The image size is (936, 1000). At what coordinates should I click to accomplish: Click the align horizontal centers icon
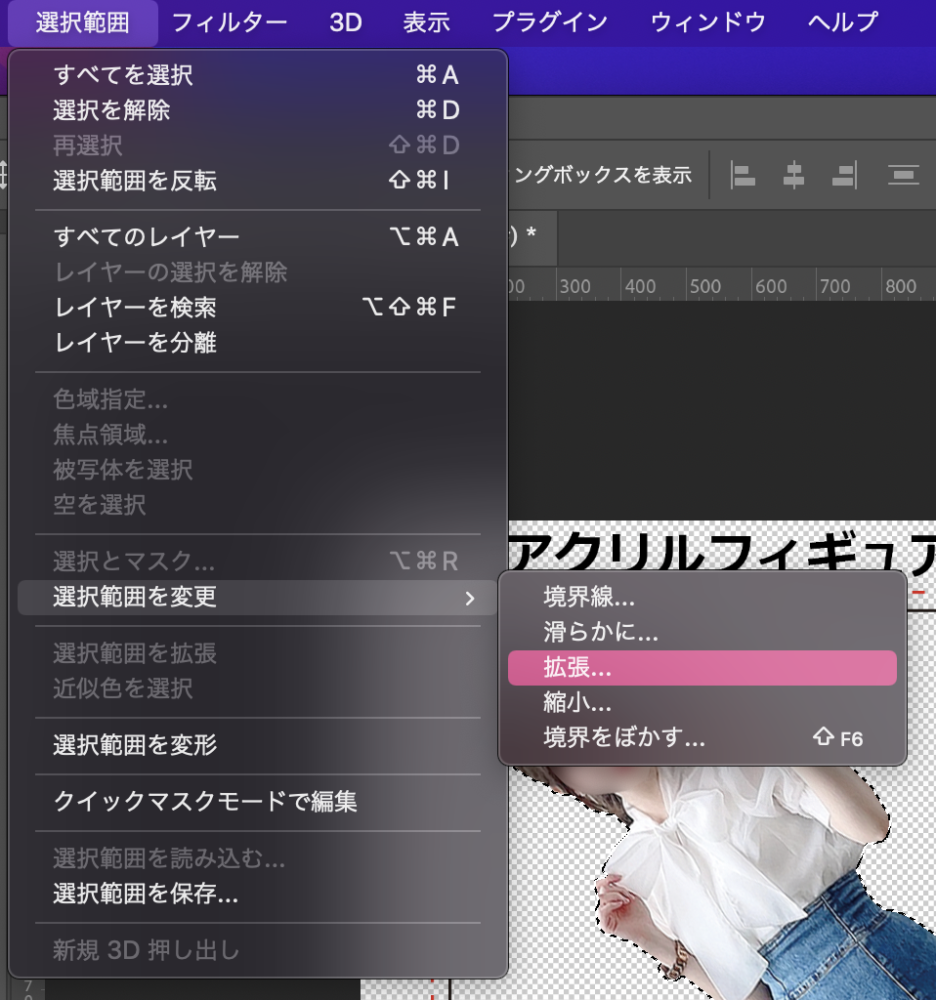point(794,175)
